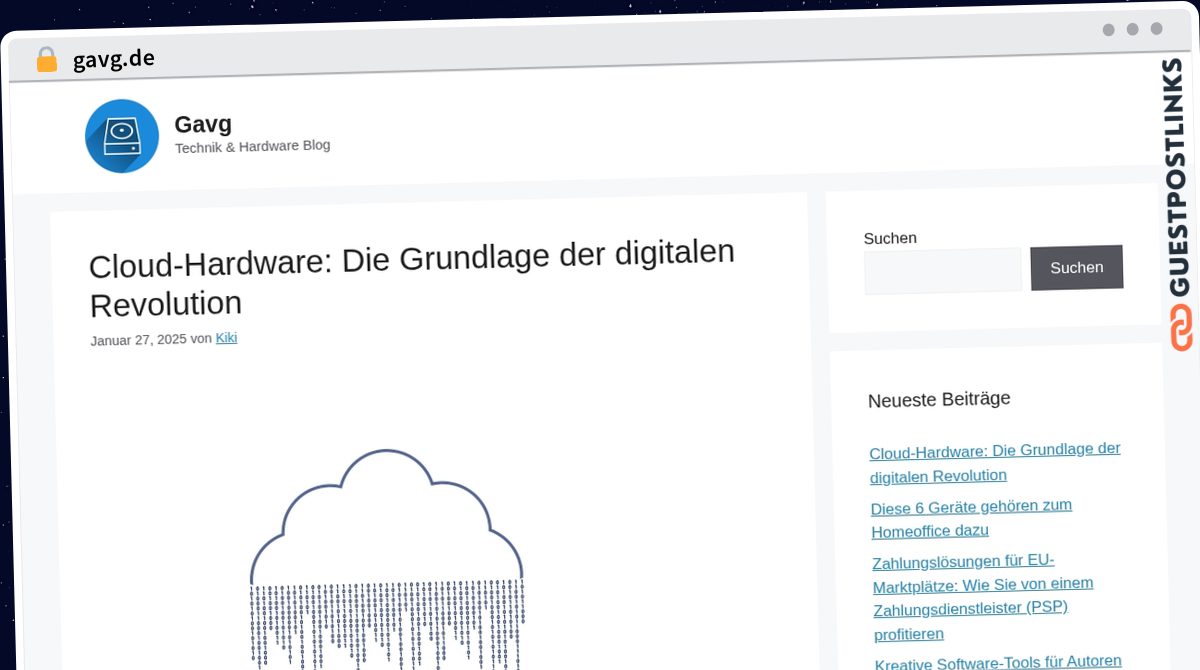Viewport: 1200px width, 670px height.
Task: Click the orange padlock icon
Action: point(46,60)
